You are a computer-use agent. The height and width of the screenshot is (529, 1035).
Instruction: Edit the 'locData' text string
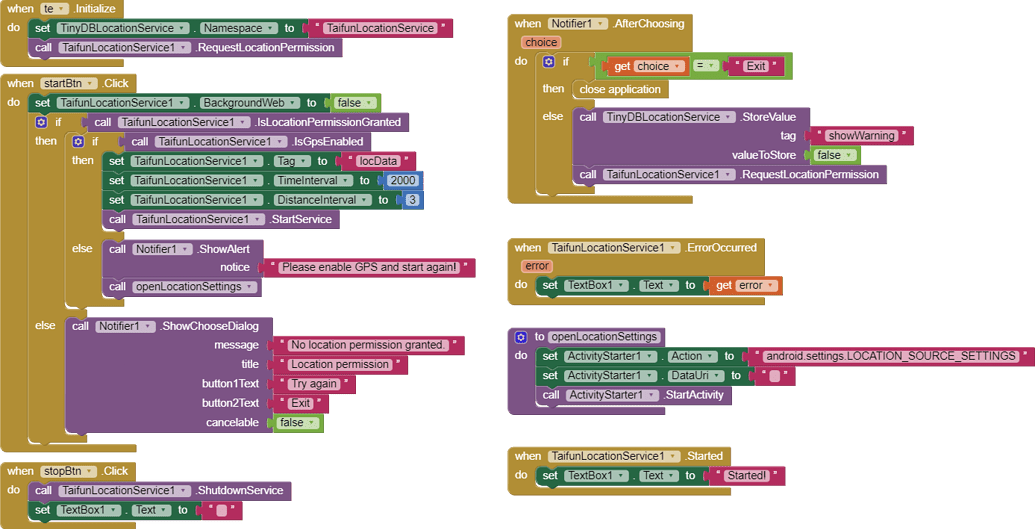point(378,161)
